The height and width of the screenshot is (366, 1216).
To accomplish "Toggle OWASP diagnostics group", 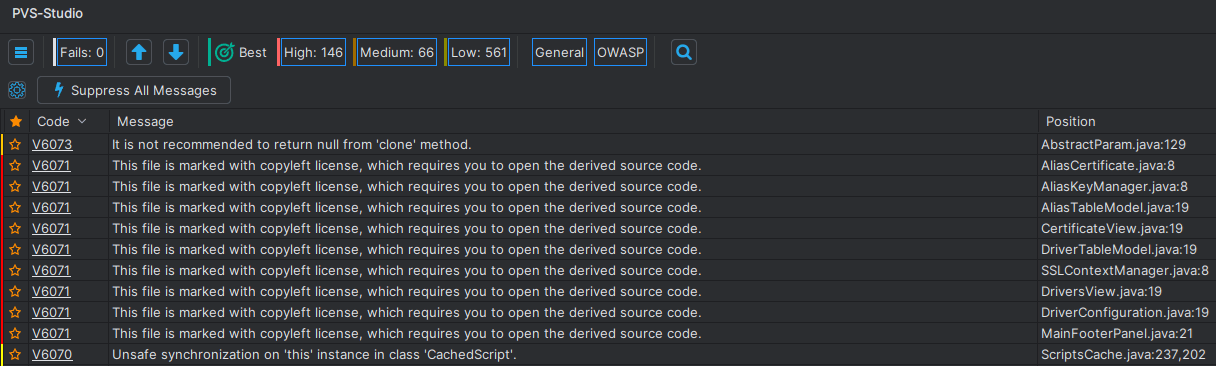I will point(620,52).
